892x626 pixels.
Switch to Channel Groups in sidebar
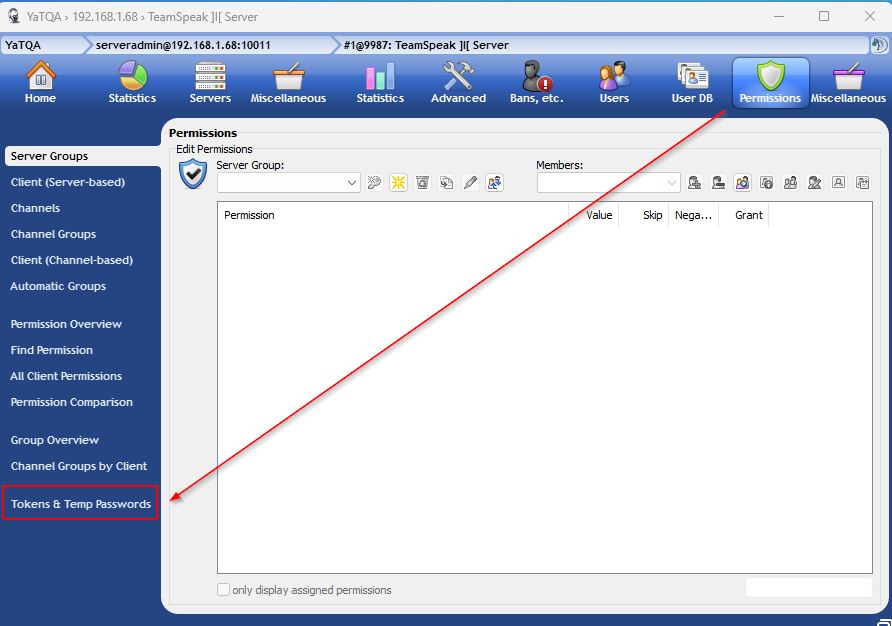click(53, 234)
